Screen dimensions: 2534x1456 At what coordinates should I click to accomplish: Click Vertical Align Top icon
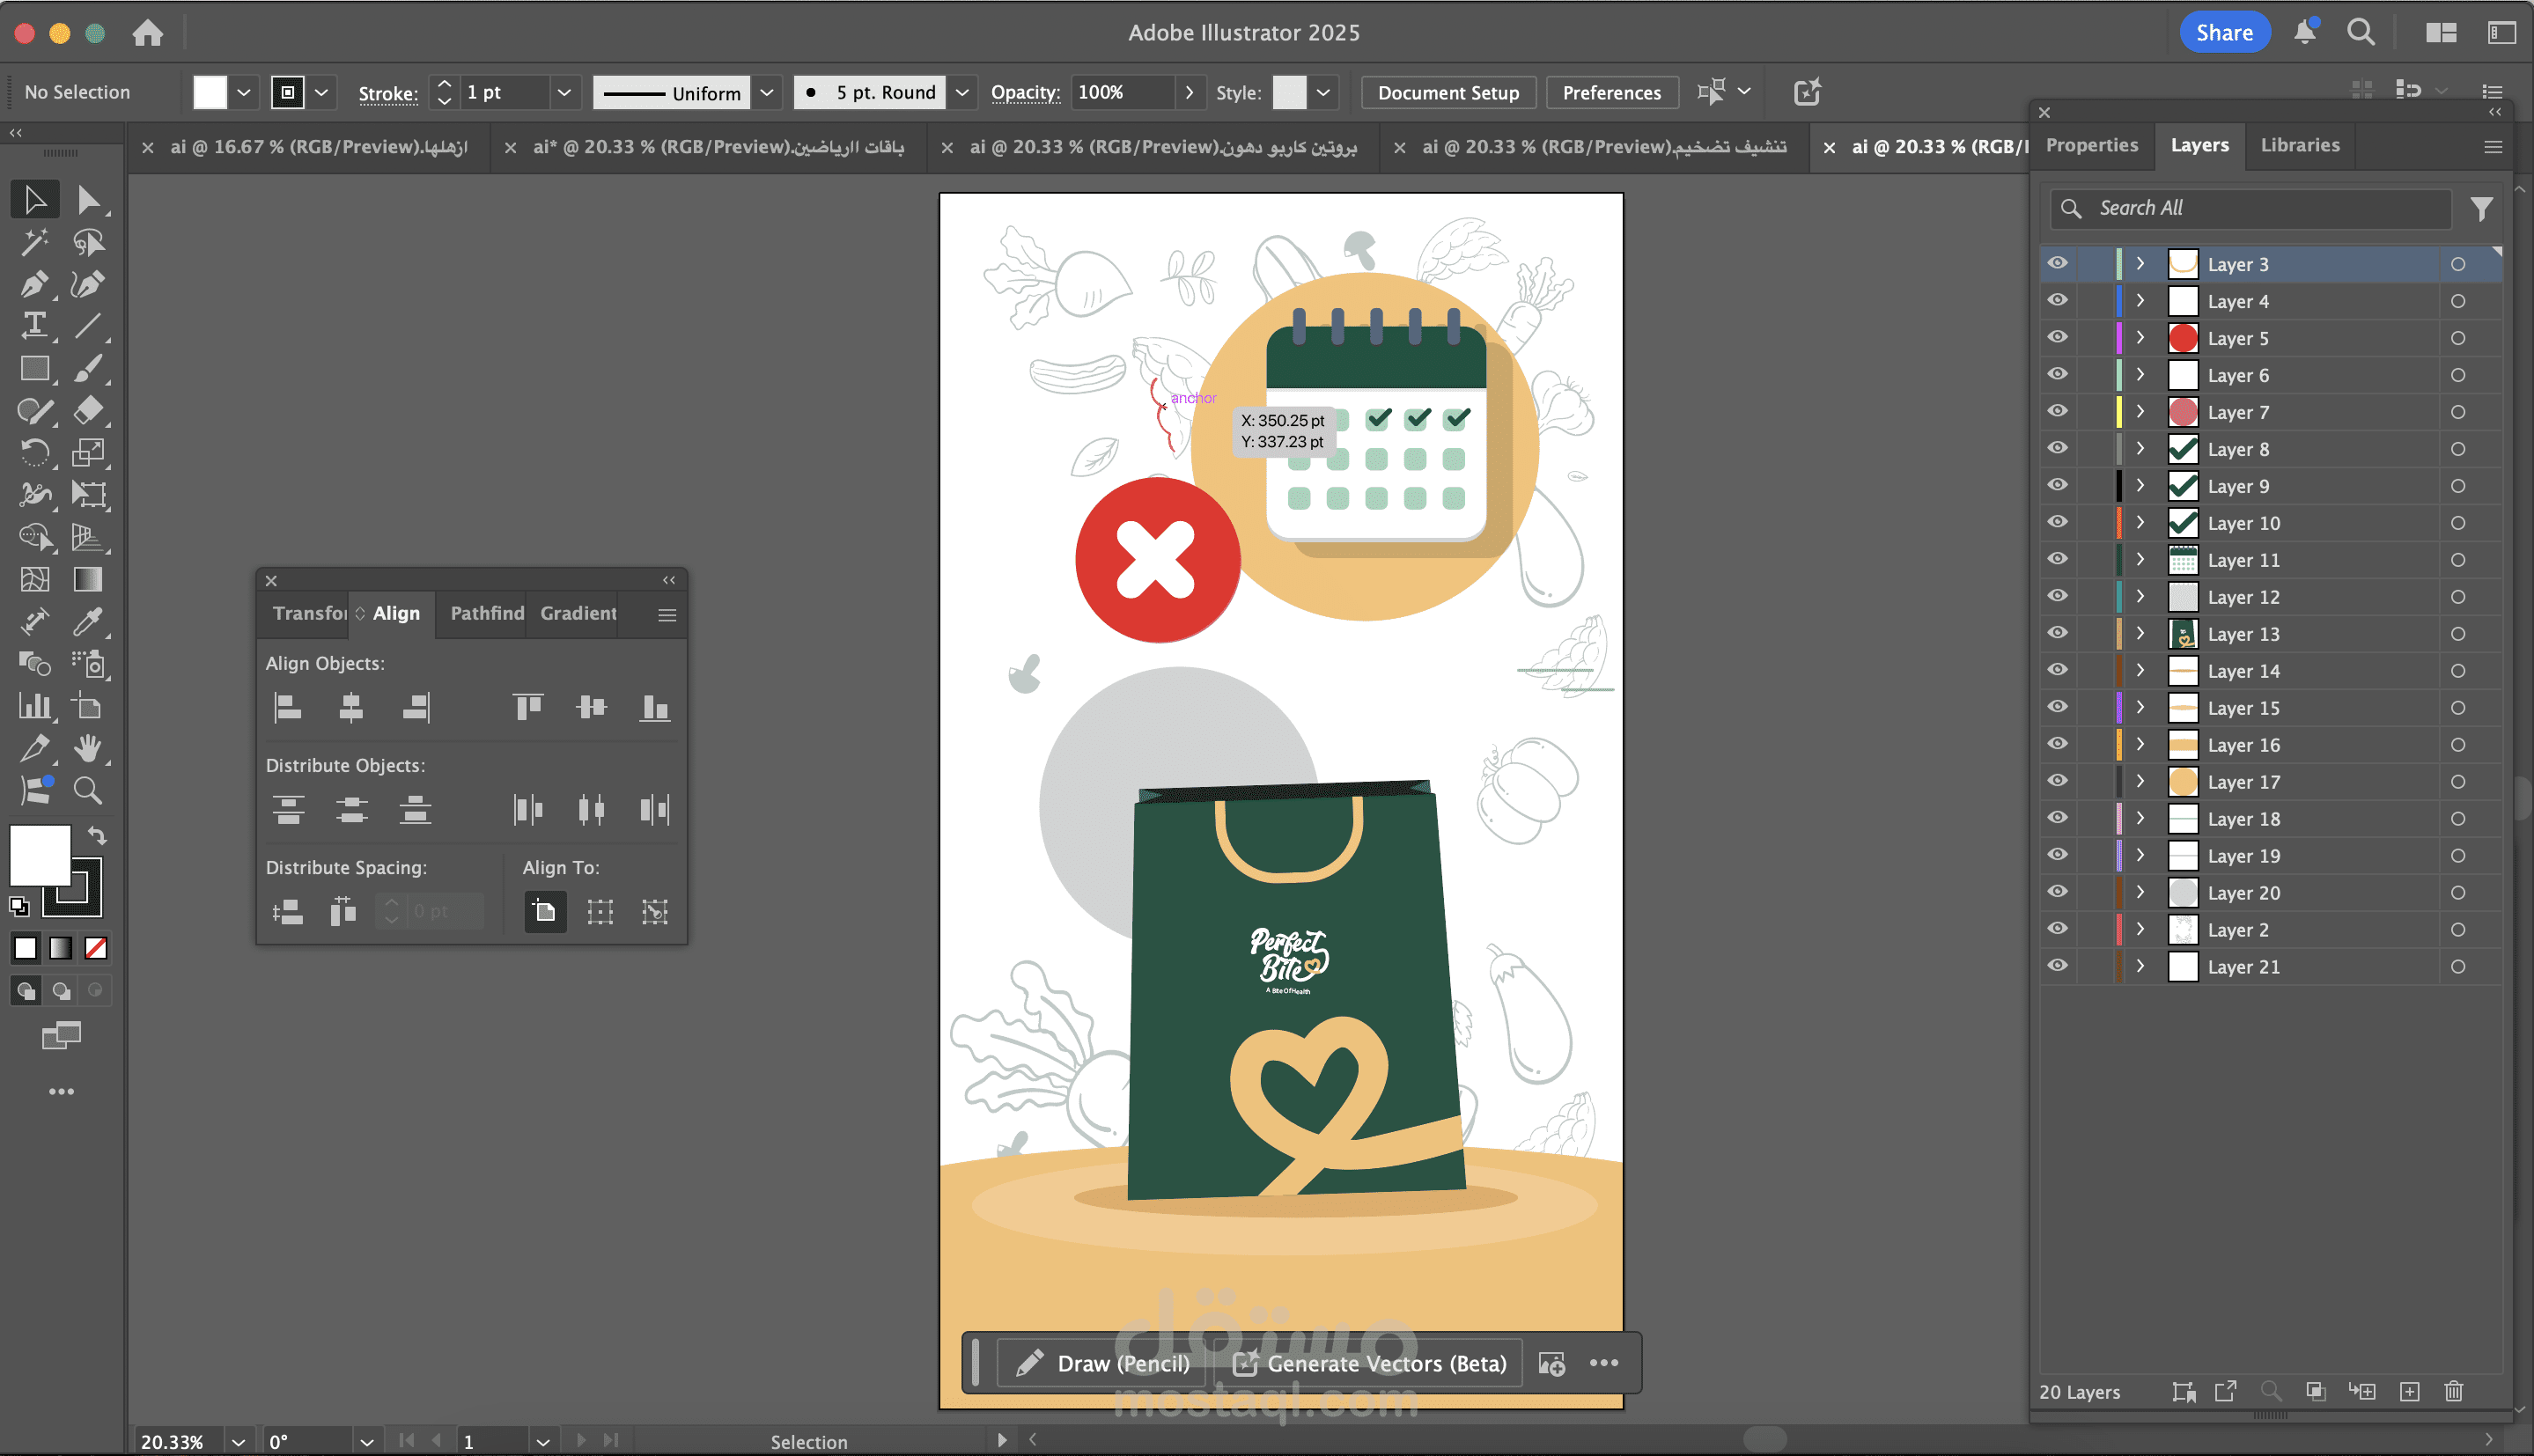(528, 708)
